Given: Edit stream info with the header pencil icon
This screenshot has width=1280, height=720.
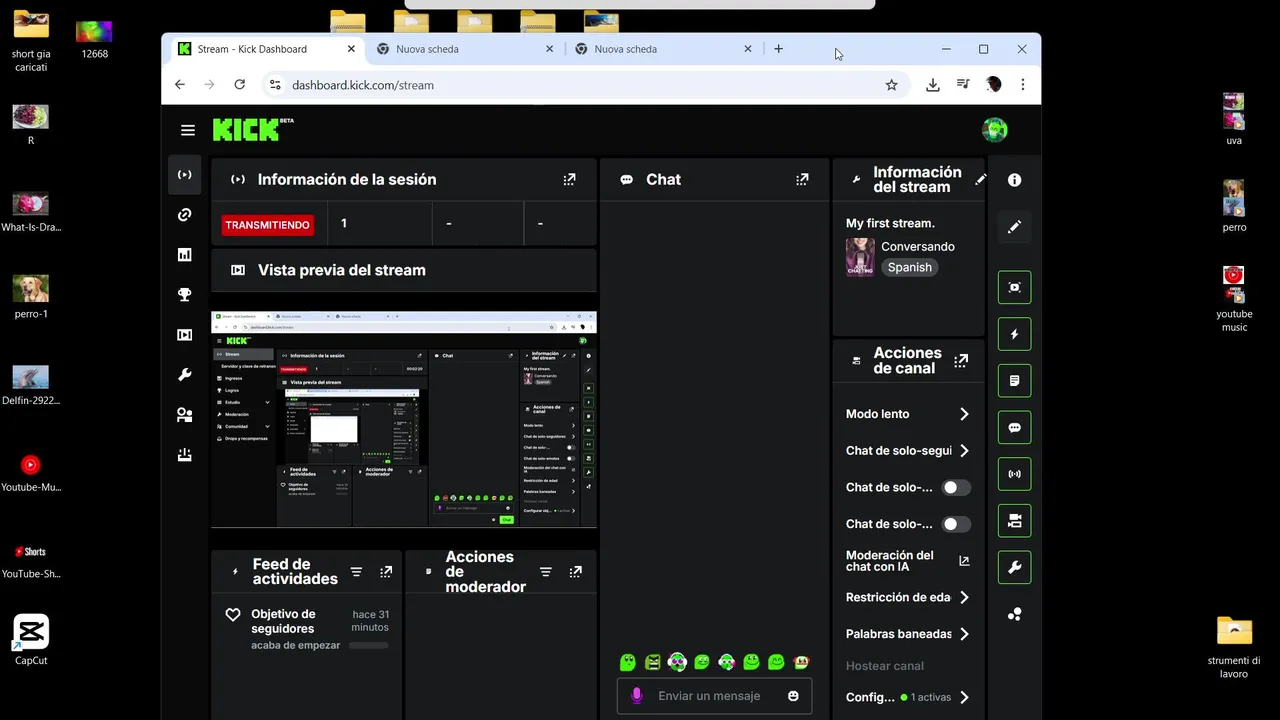Looking at the screenshot, I should pyautogui.click(x=981, y=180).
